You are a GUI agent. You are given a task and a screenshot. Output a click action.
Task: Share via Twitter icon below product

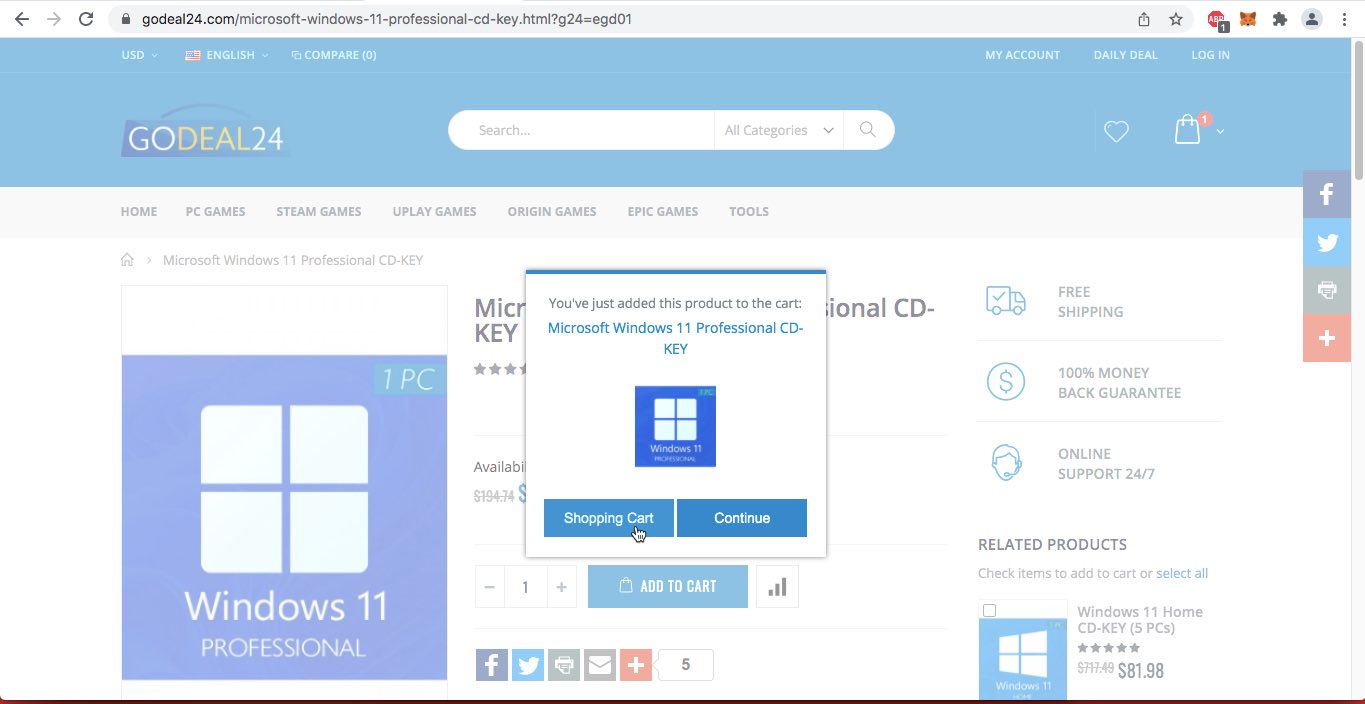(528, 665)
